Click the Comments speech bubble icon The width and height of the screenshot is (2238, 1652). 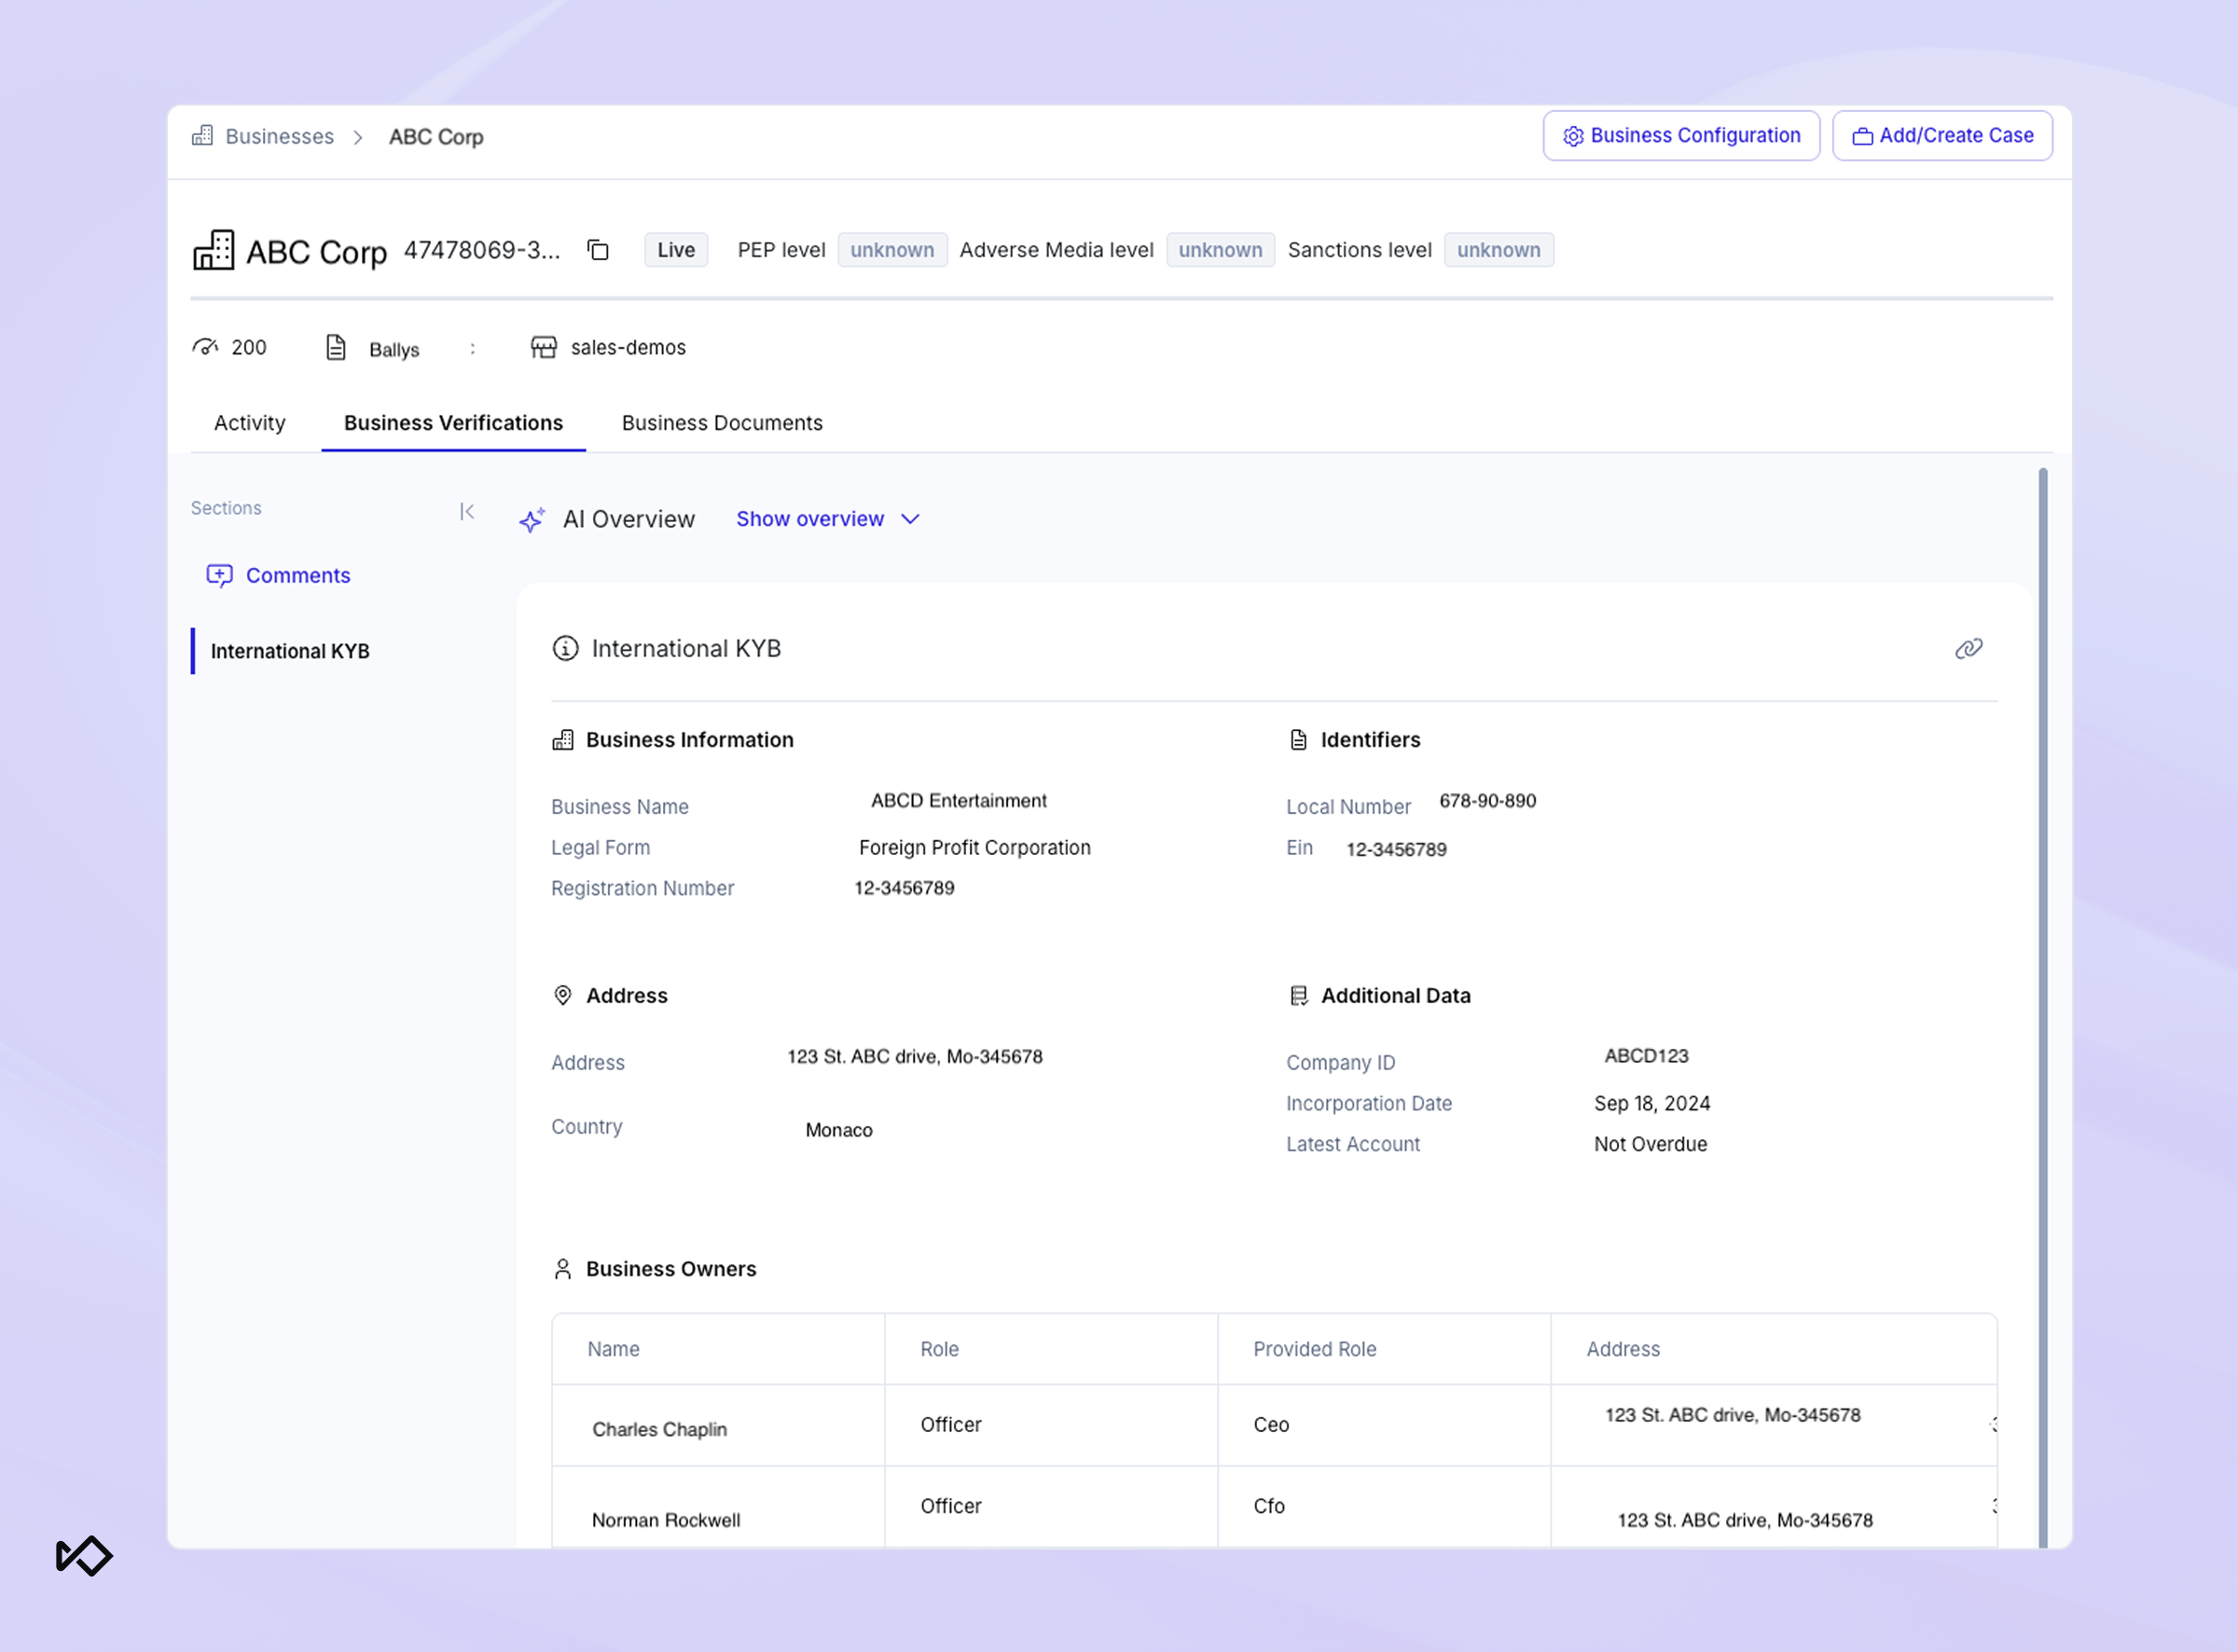pos(219,576)
